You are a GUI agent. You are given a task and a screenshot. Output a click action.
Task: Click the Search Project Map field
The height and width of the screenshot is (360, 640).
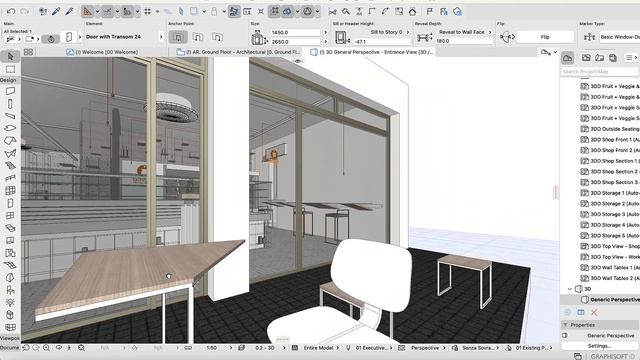[x=600, y=71]
